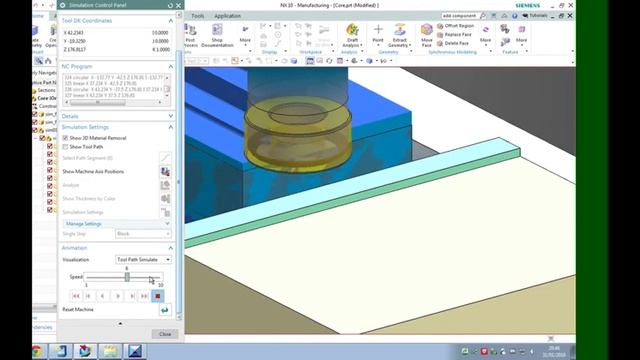Click the add component search field

[x=460, y=16]
